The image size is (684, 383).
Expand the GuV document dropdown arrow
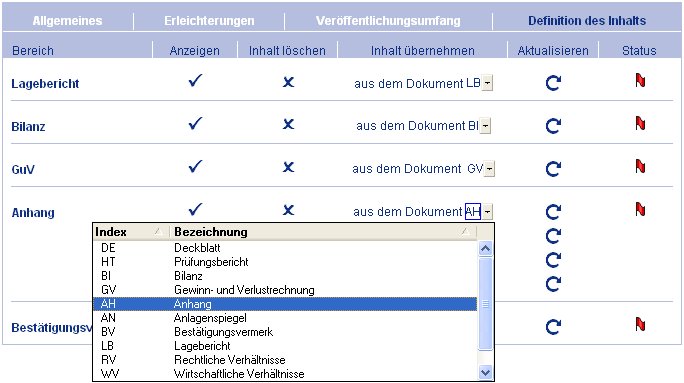point(489,169)
